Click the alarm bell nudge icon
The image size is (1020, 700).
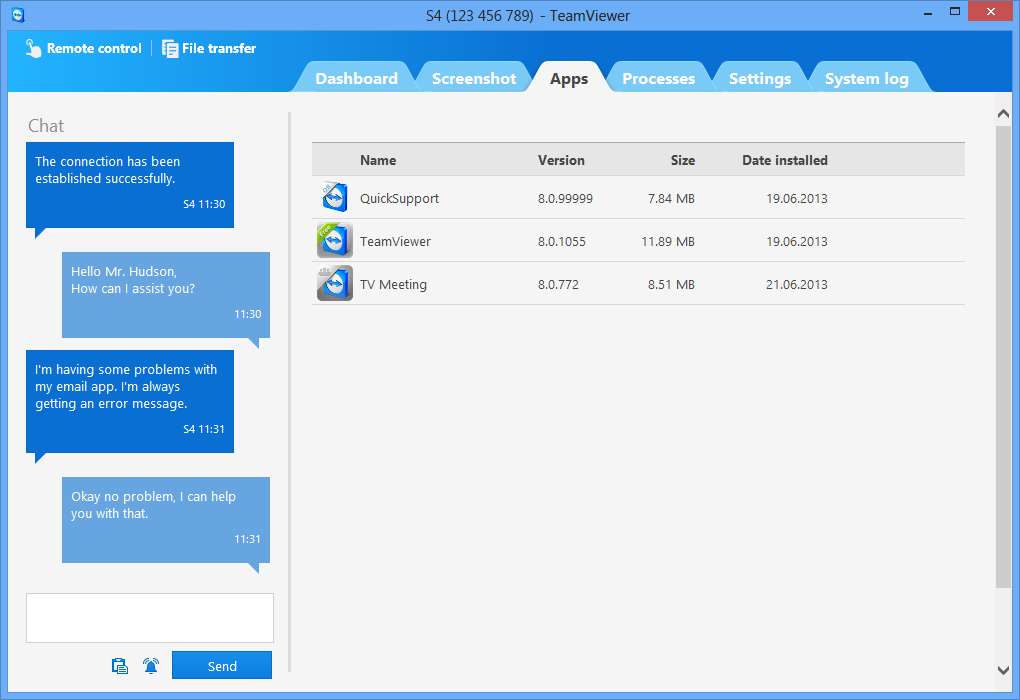[x=151, y=666]
